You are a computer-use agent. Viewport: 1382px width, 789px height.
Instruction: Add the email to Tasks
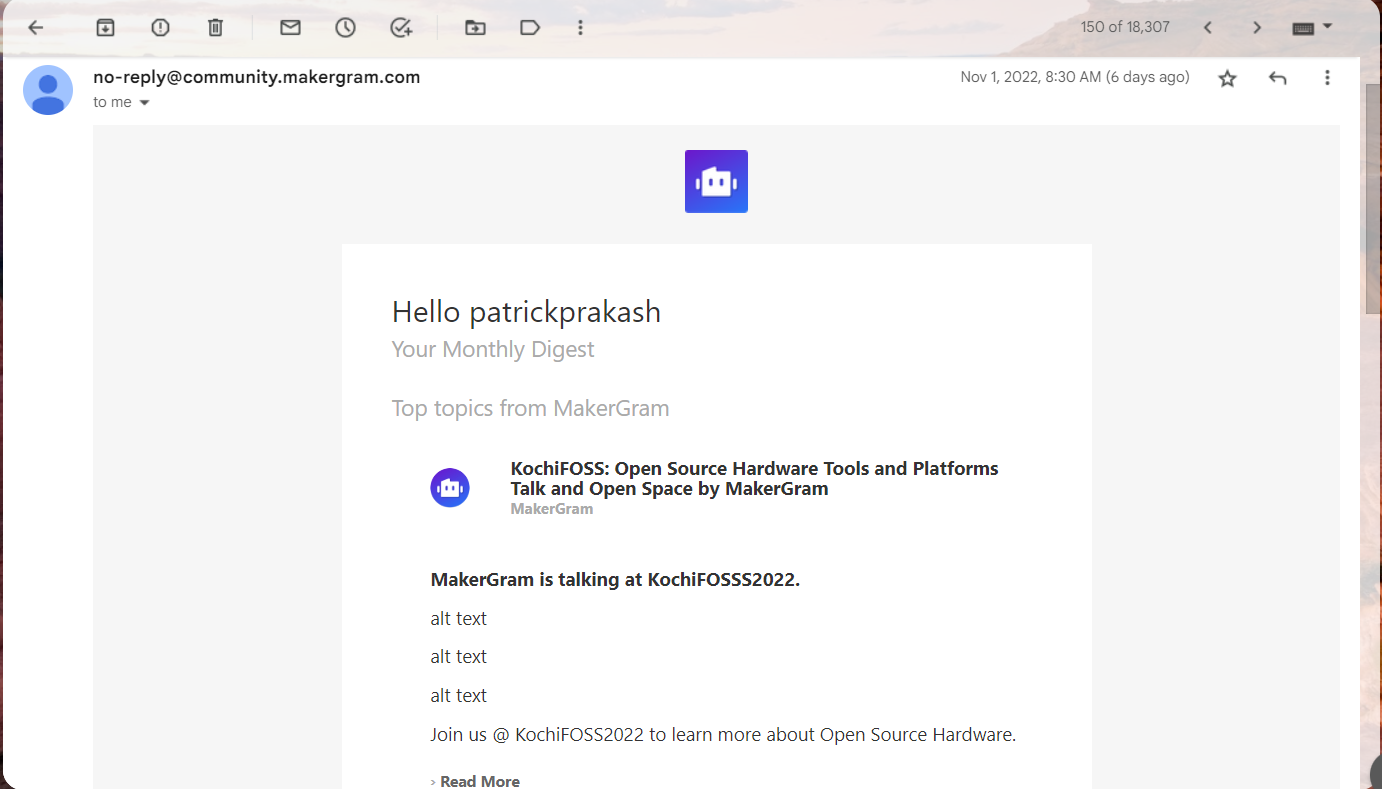(401, 27)
